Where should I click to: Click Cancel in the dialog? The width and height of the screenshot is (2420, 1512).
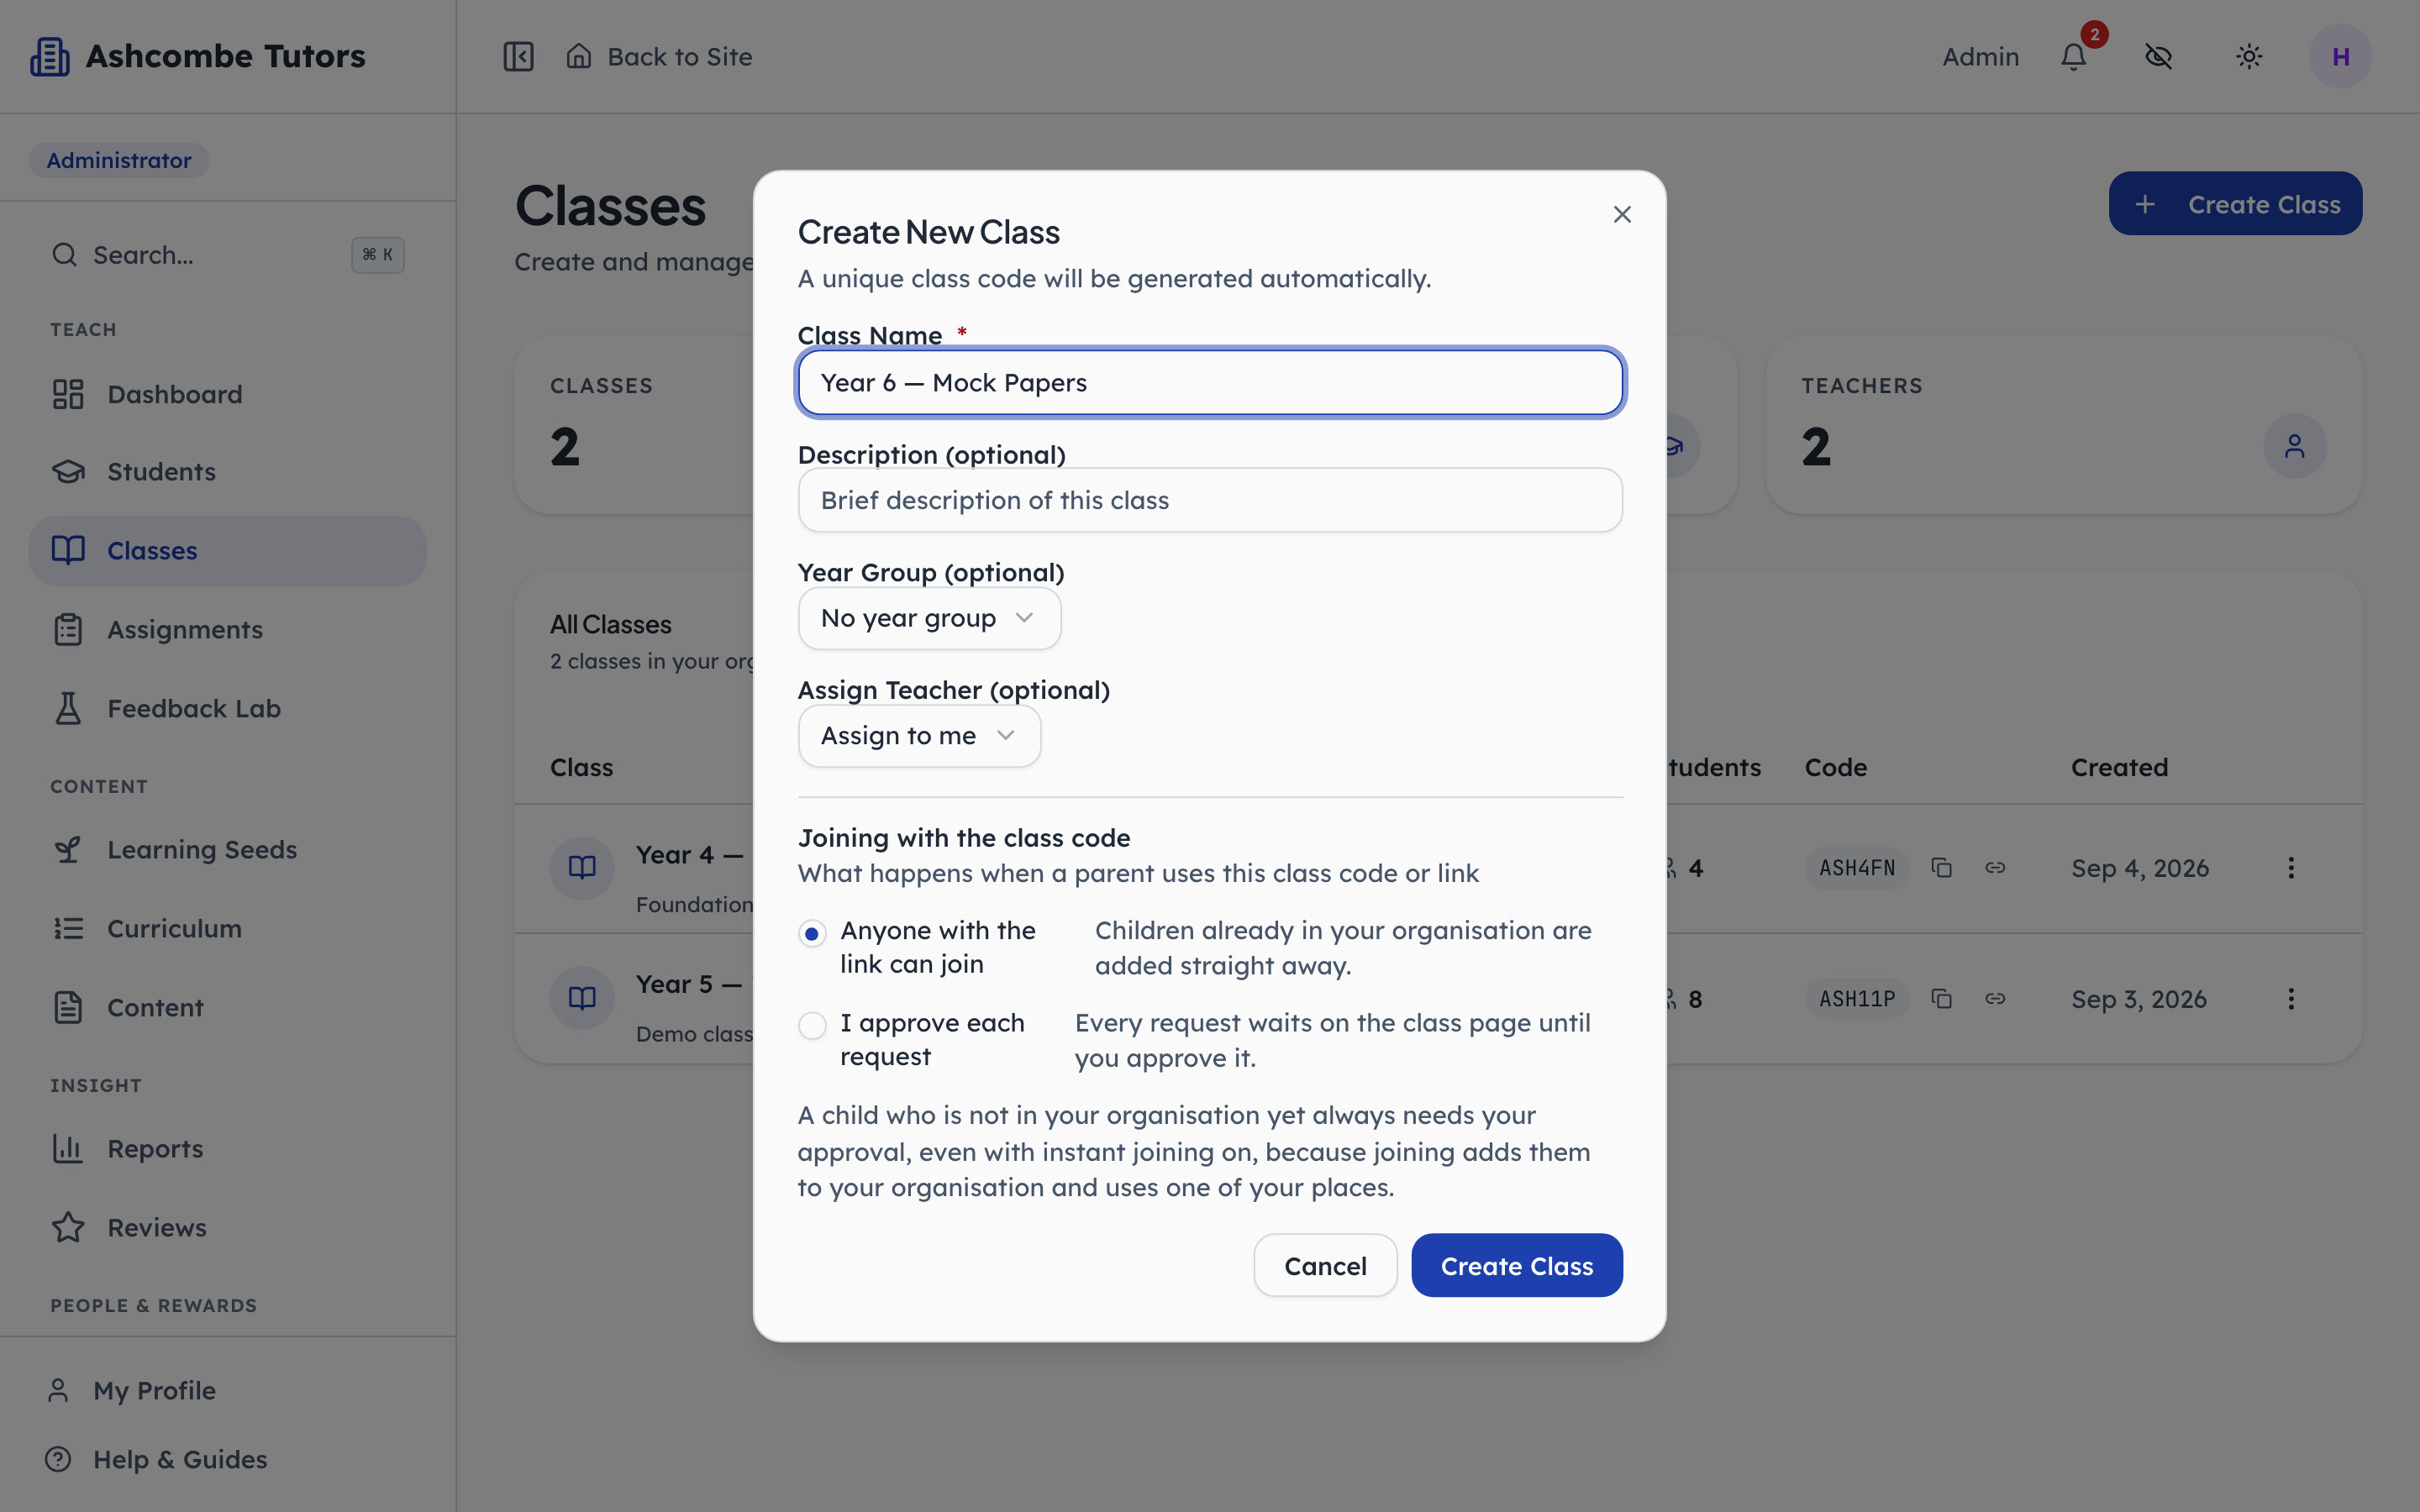[1325, 1265]
